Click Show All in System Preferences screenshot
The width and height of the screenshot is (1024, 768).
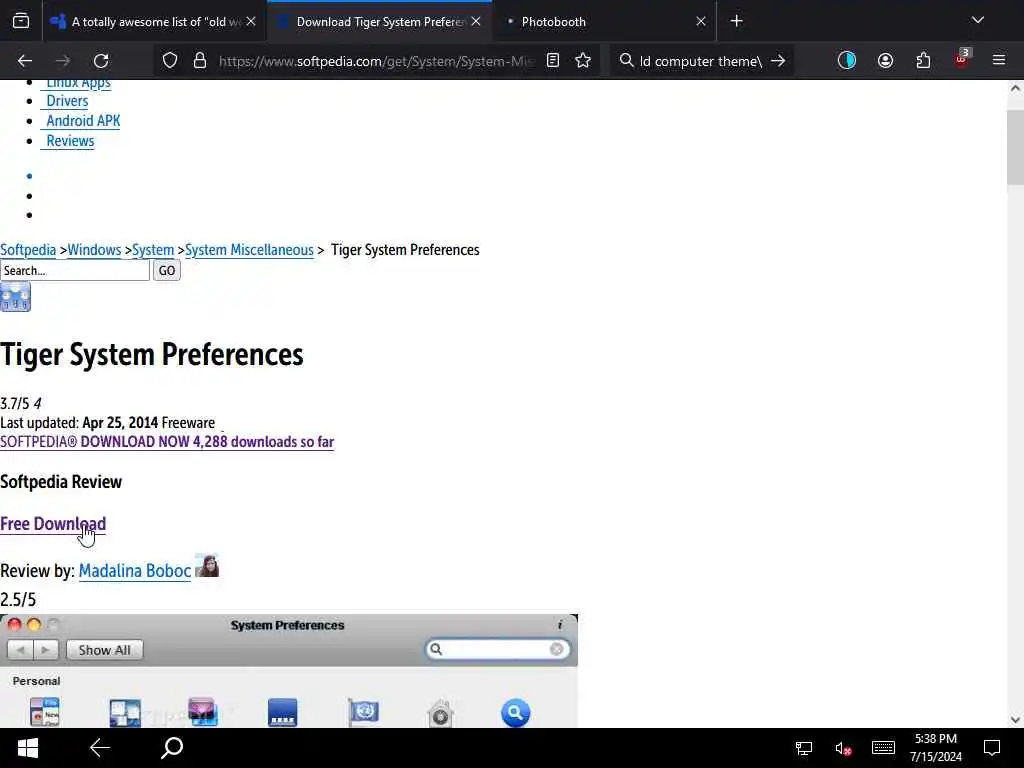coord(104,650)
